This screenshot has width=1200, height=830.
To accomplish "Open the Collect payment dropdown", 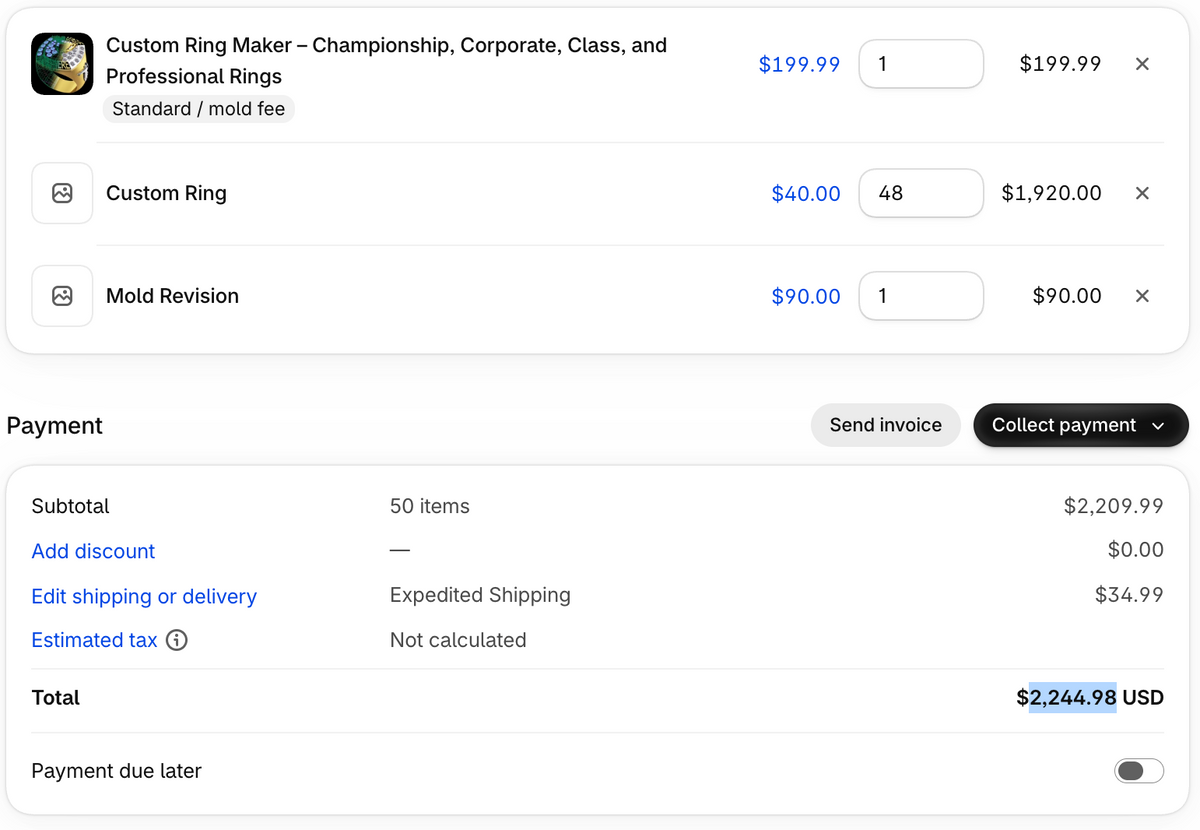I will [x=1081, y=425].
